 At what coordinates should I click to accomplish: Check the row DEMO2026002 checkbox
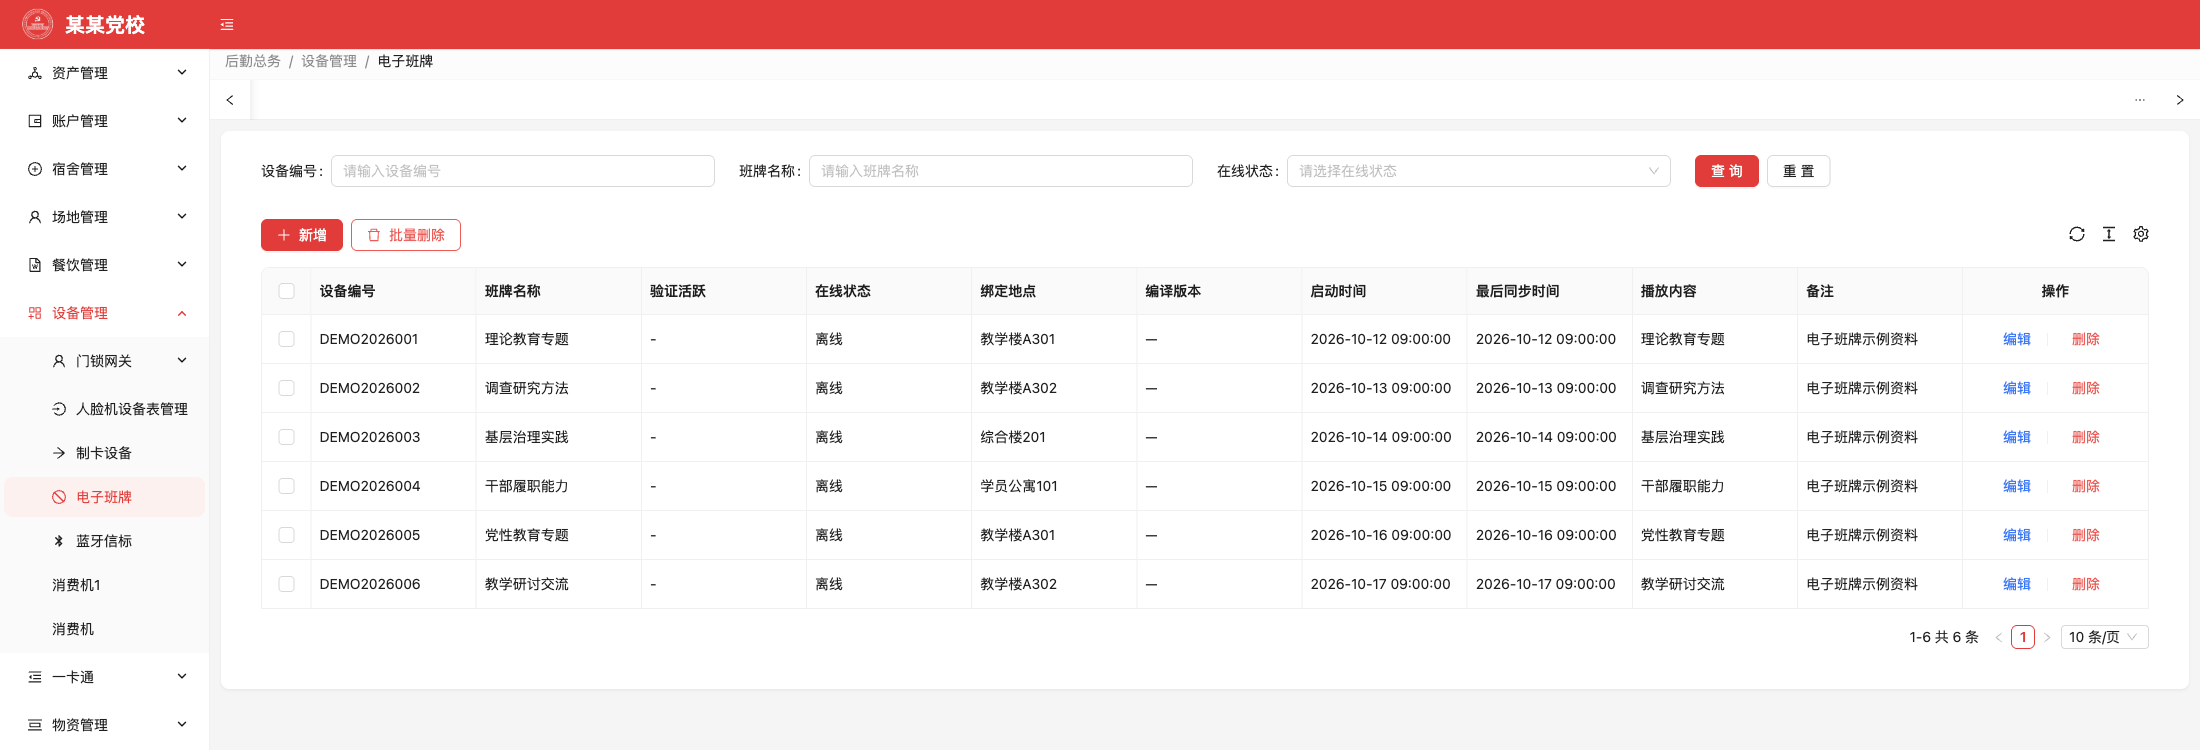pyautogui.click(x=287, y=388)
